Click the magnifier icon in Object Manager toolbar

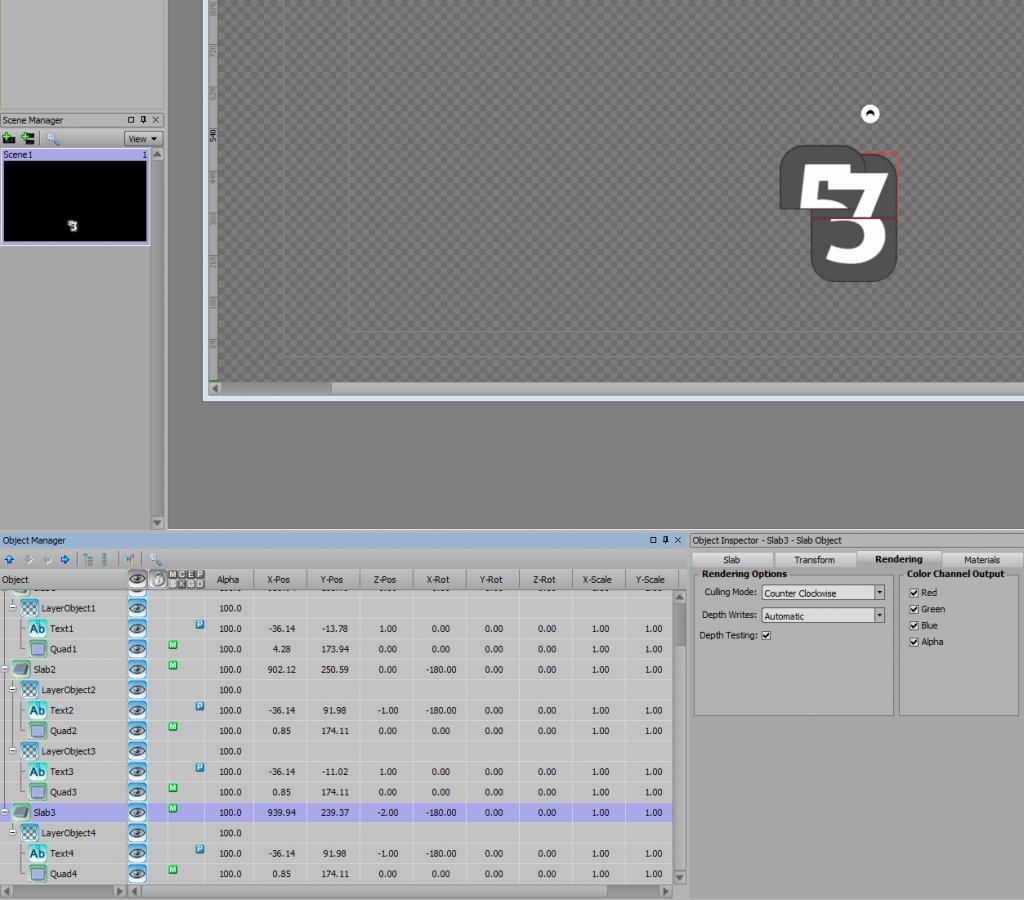[x=155, y=560]
